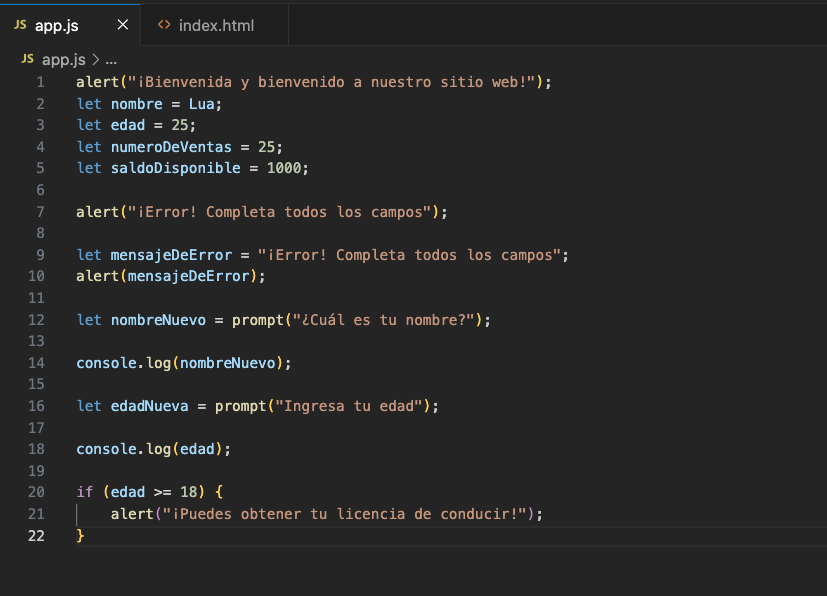Click the string "¡Bienvenida y bienvenido a nuestro sitio web!"
This screenshot has width=827, height=596.
tap(332, 82)
